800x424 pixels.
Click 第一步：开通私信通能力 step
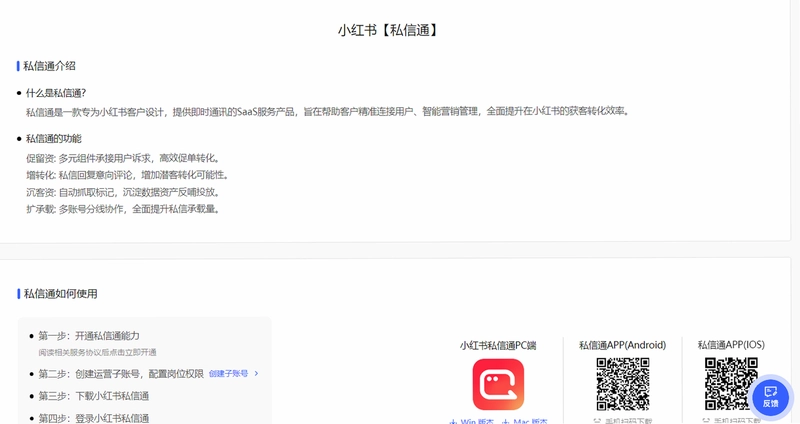(x=89, y=336)
